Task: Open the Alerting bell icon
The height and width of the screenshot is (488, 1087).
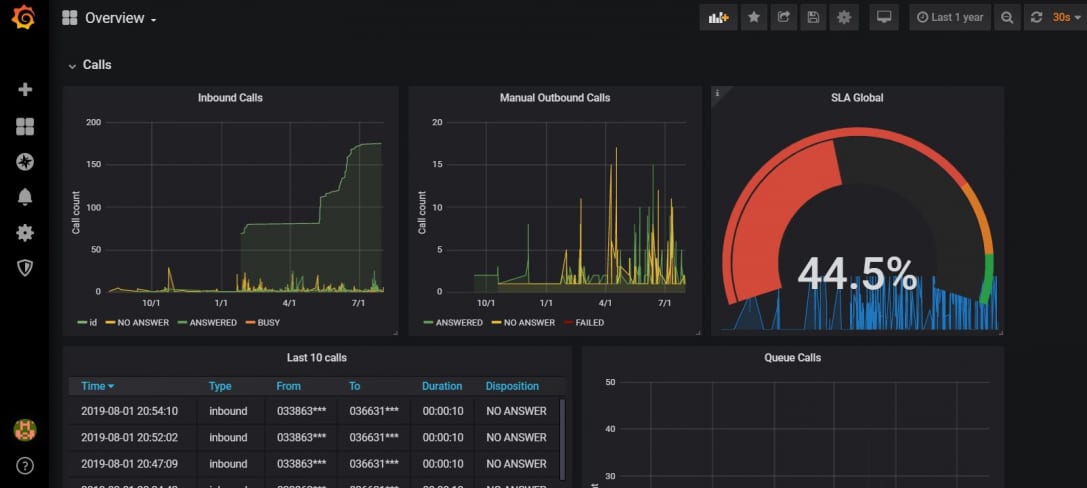Action: (x=25, y=197)
